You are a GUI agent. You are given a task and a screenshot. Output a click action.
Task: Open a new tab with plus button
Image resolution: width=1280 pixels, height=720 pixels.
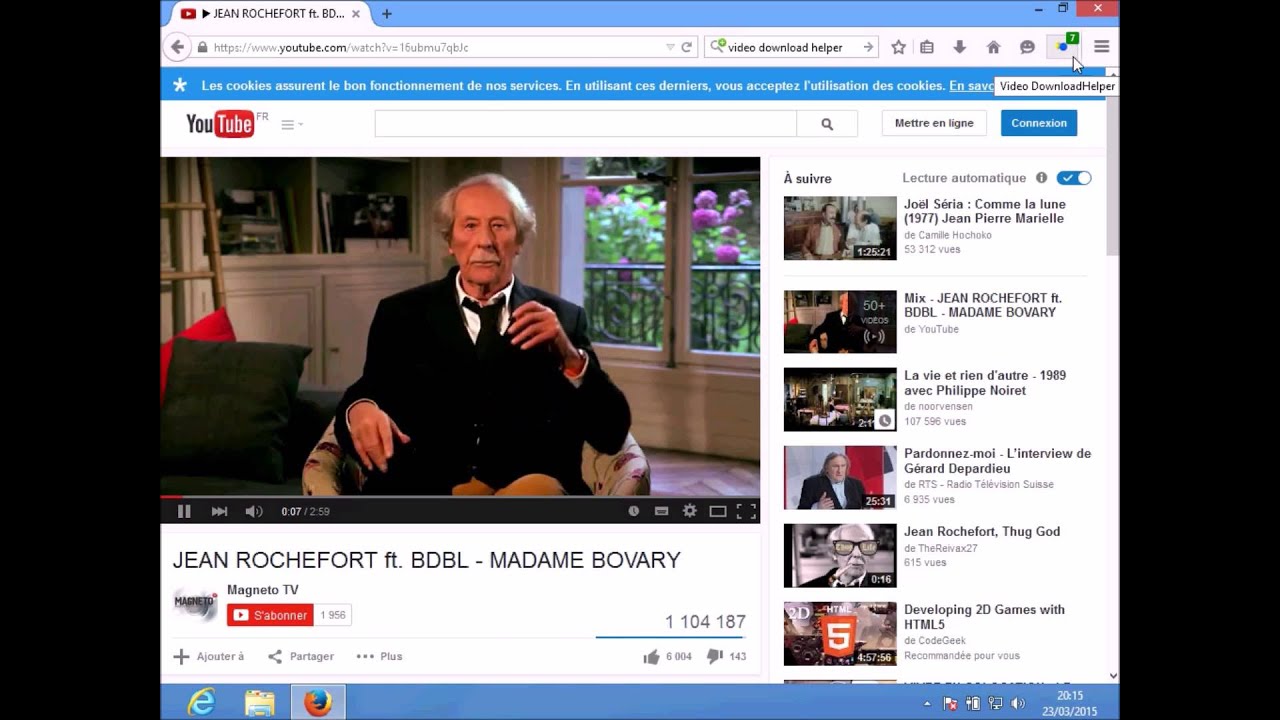(x=387, y=13)
